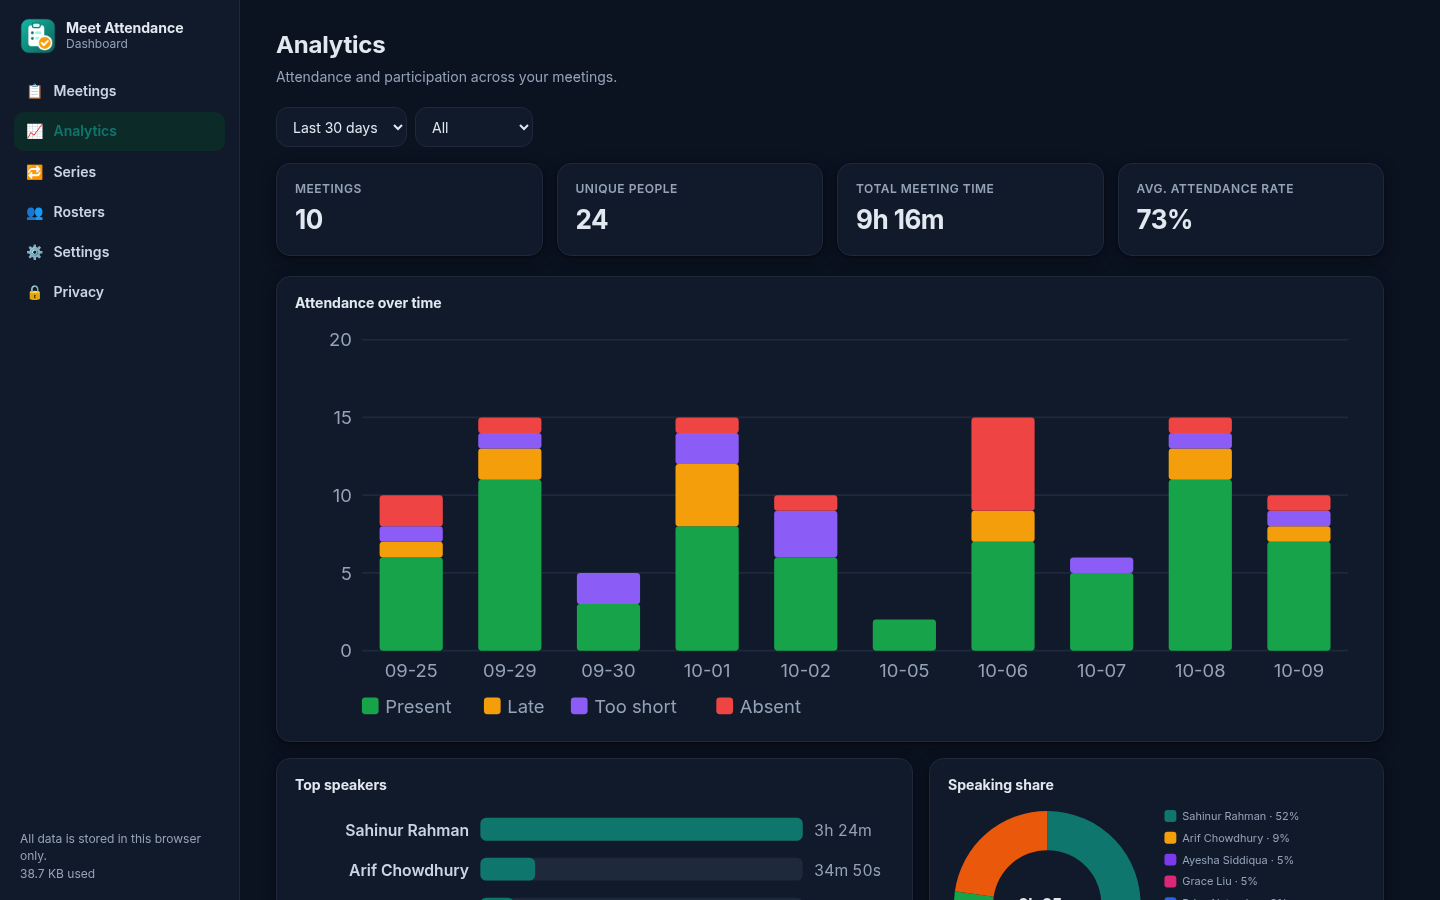Open the Last 30 days dropdown
The image size is (1440, 900).
point(341,127)
